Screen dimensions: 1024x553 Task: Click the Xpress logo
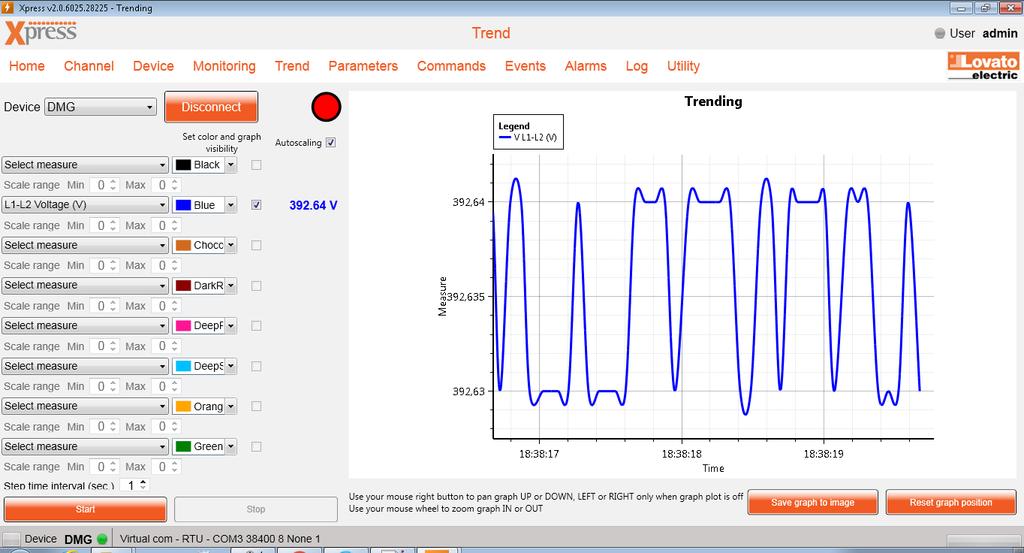[x=40, y=33]
